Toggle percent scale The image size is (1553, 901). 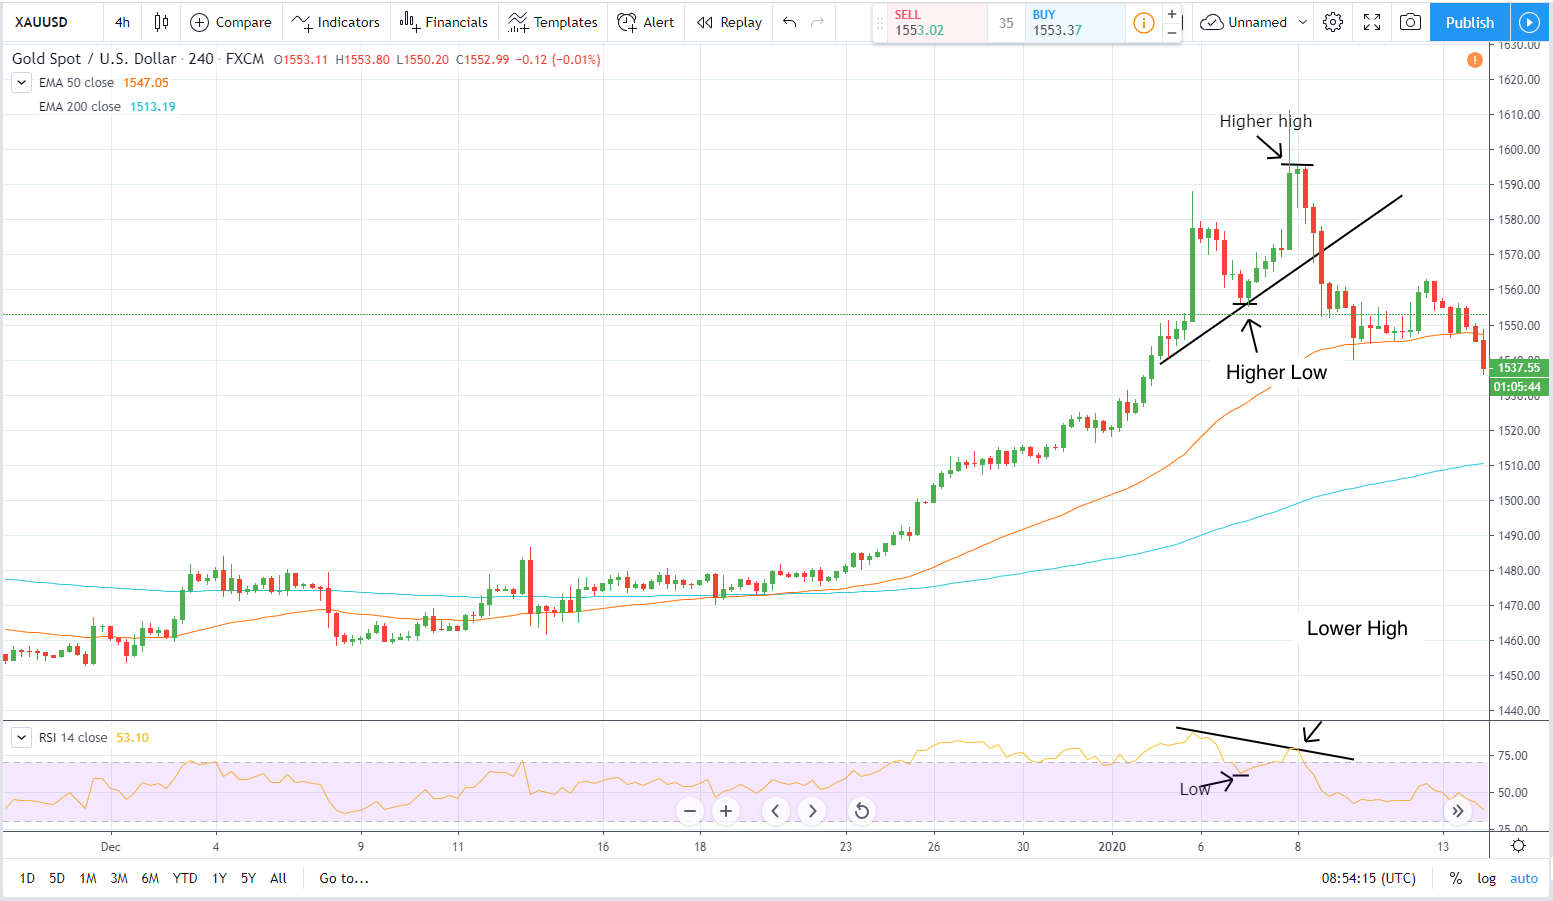[1455, 878]
